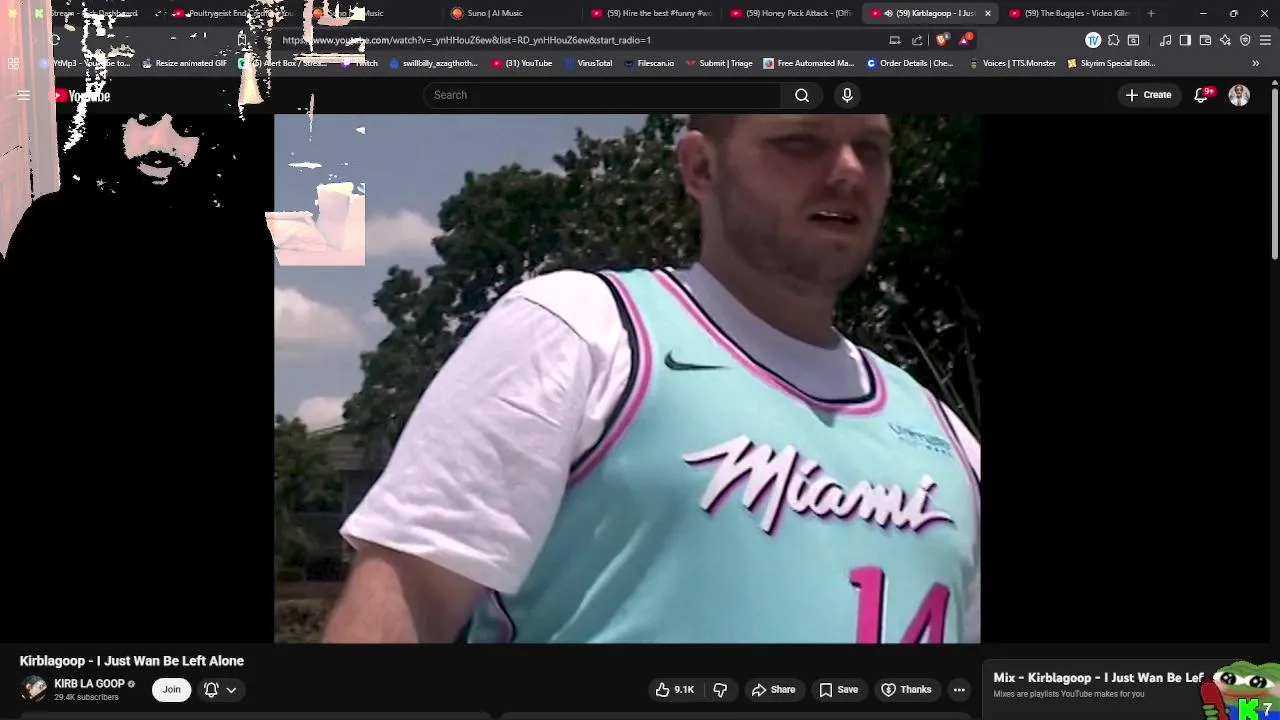Switch to the Hire the best #funny tab
The height and width of the screenshot is (720, 1280).
653,13
